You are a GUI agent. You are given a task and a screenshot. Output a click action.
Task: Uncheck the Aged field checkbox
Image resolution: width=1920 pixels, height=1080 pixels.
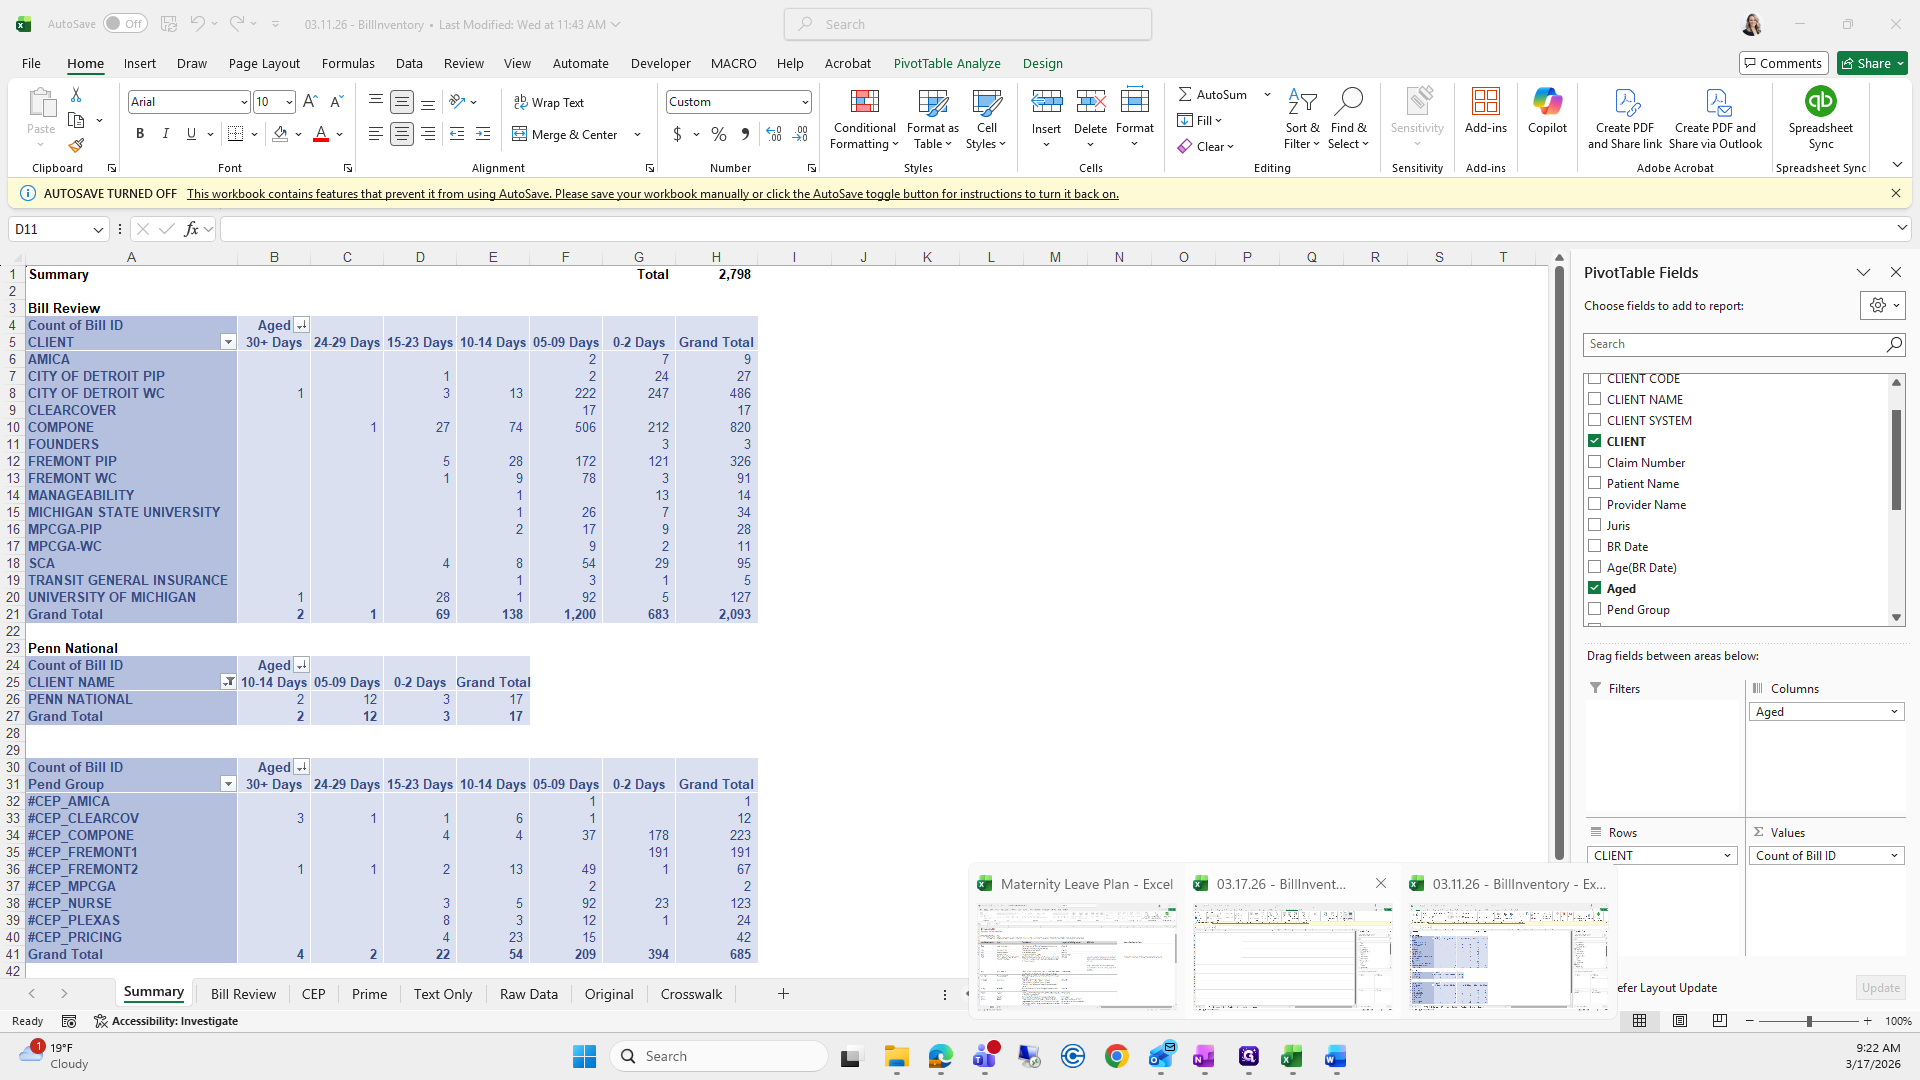[x=1595, y=588]
